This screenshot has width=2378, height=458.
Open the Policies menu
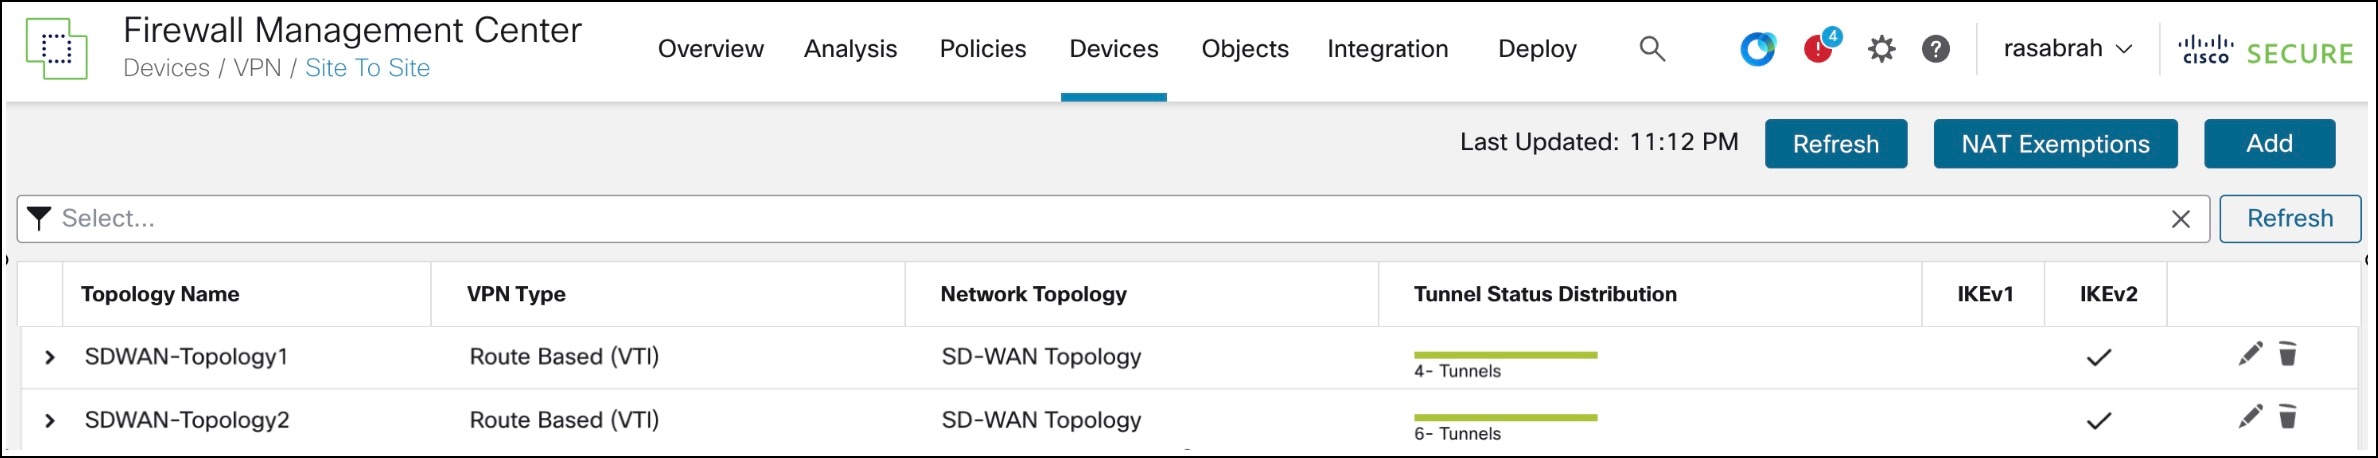[982, 48]
